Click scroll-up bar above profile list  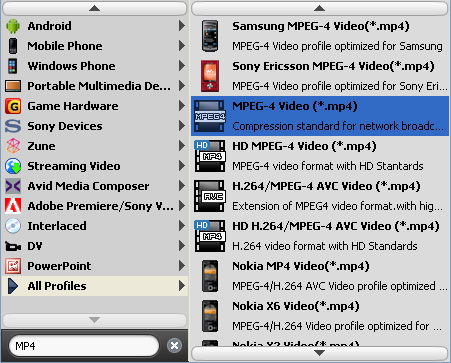[x=319, y=8]
